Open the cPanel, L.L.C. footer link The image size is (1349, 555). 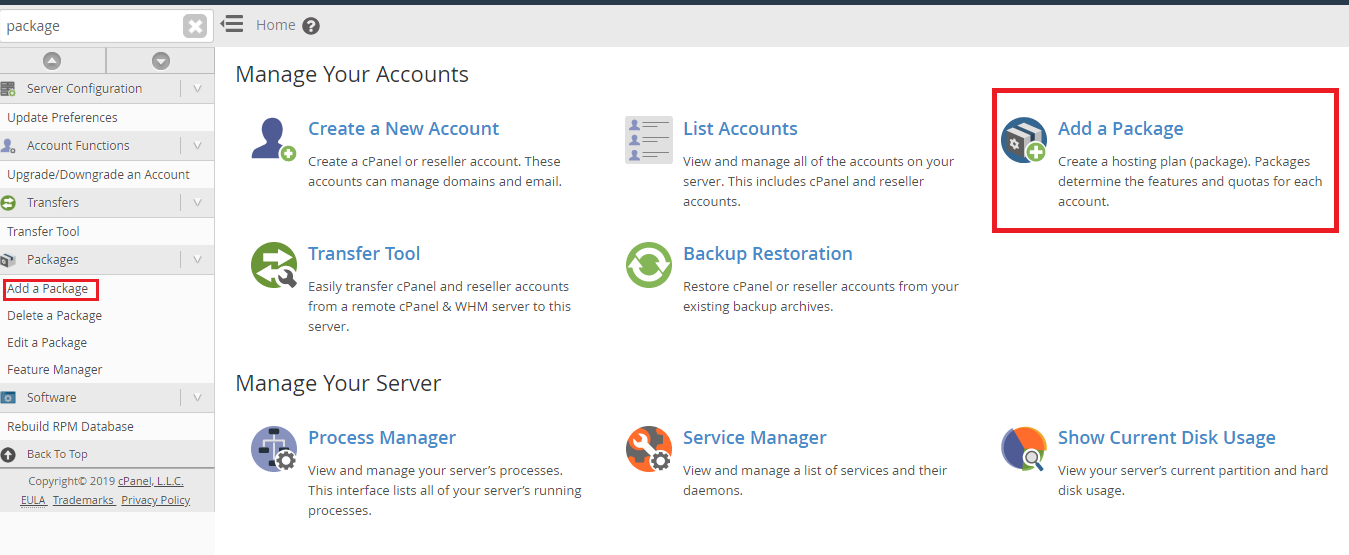(x=151, y=481)
